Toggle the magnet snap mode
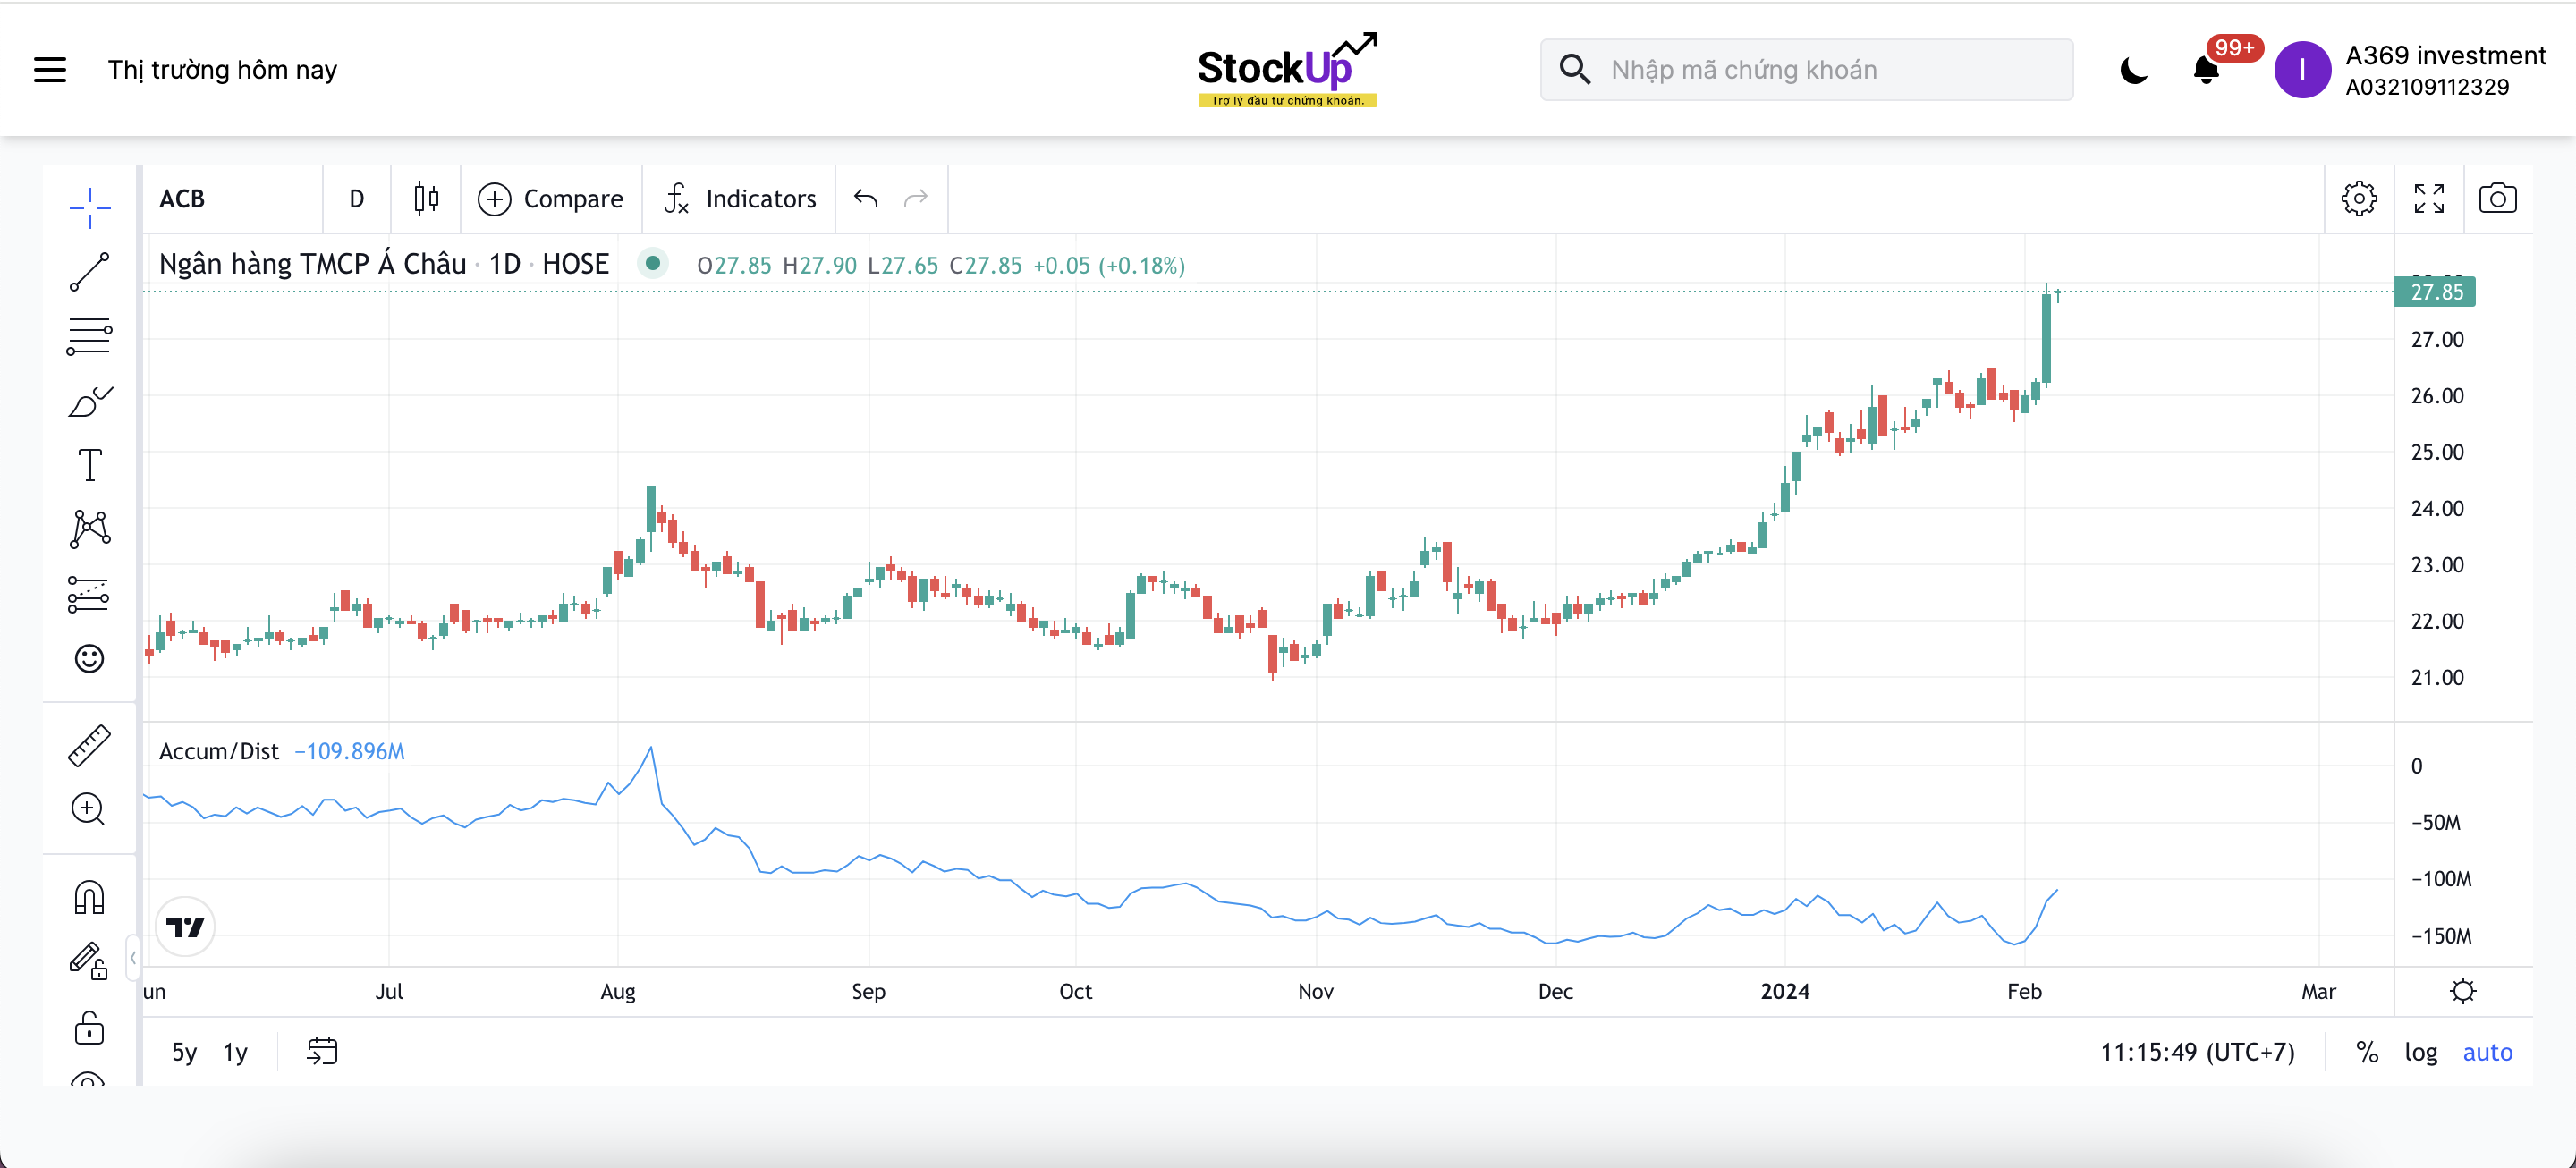2576x1168 pixels. pyautogui.click(x=90, y=897)
